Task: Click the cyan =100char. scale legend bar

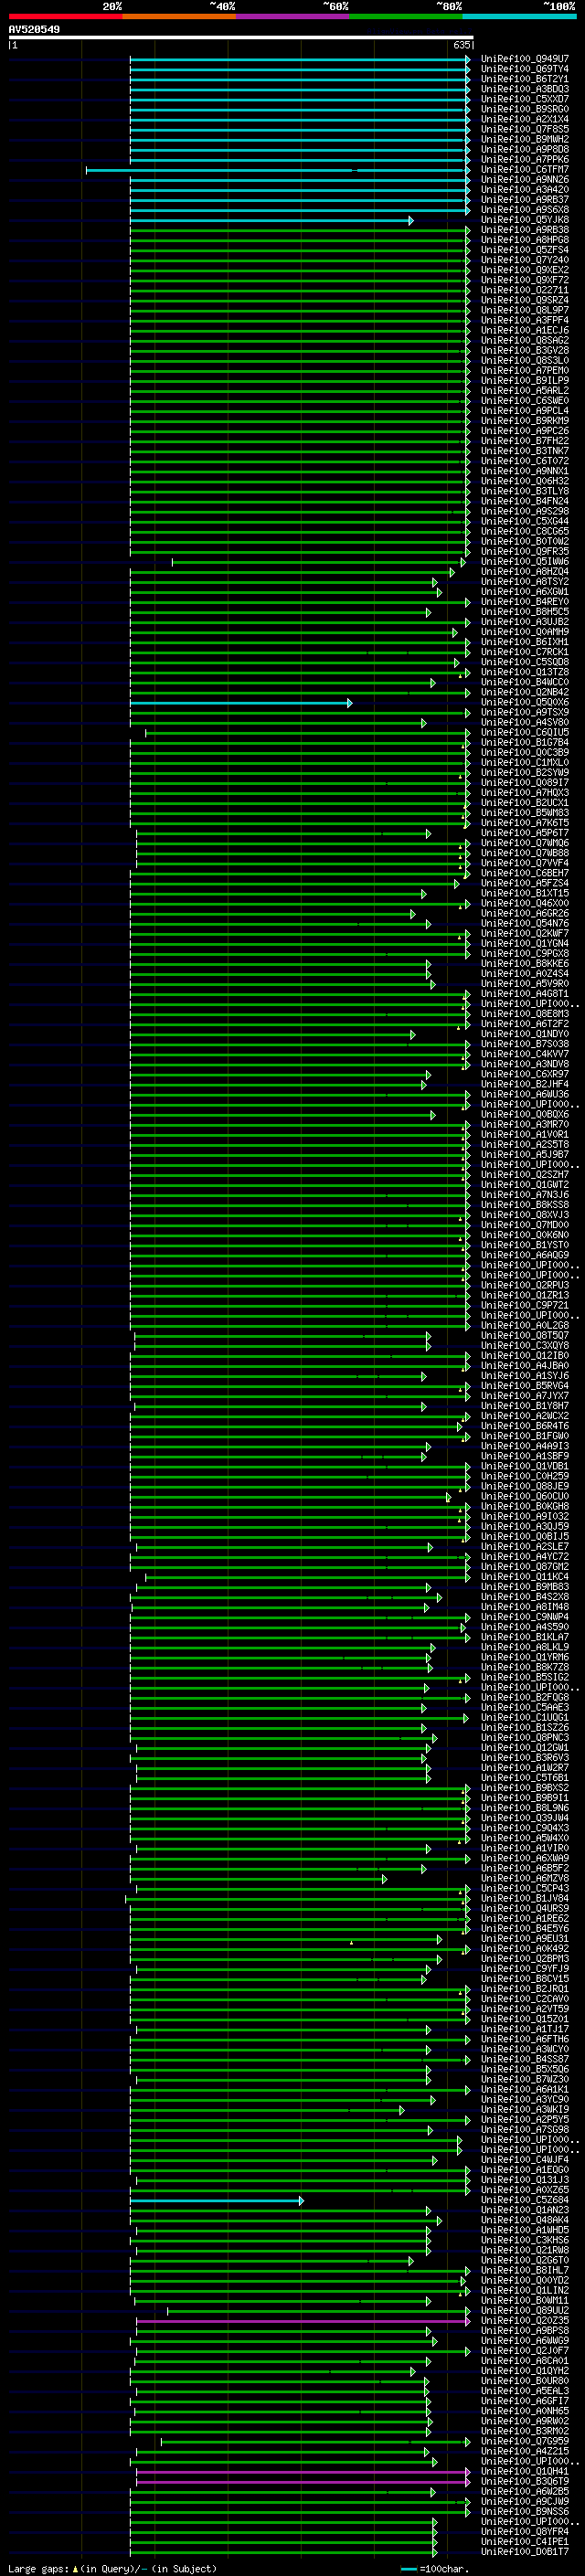Action: pyautogui.click(x=409, y=2569)
